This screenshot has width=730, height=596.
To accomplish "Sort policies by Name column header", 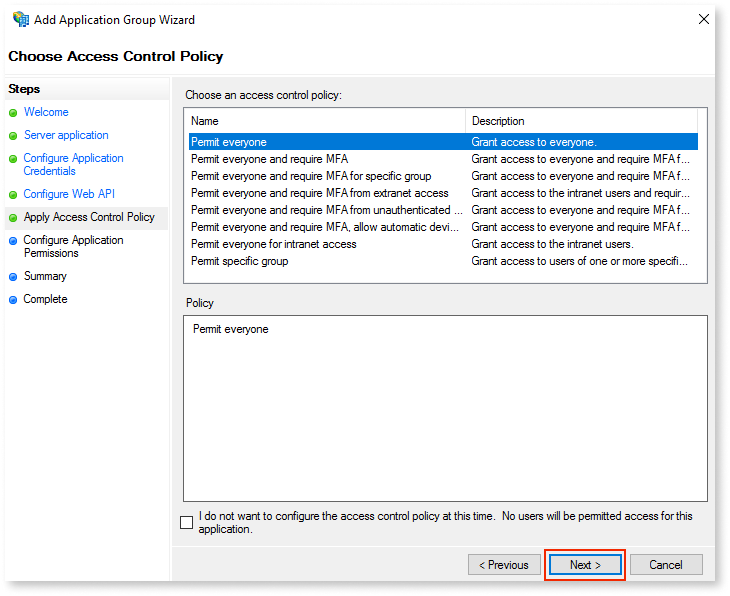I will tap(325, 121).
